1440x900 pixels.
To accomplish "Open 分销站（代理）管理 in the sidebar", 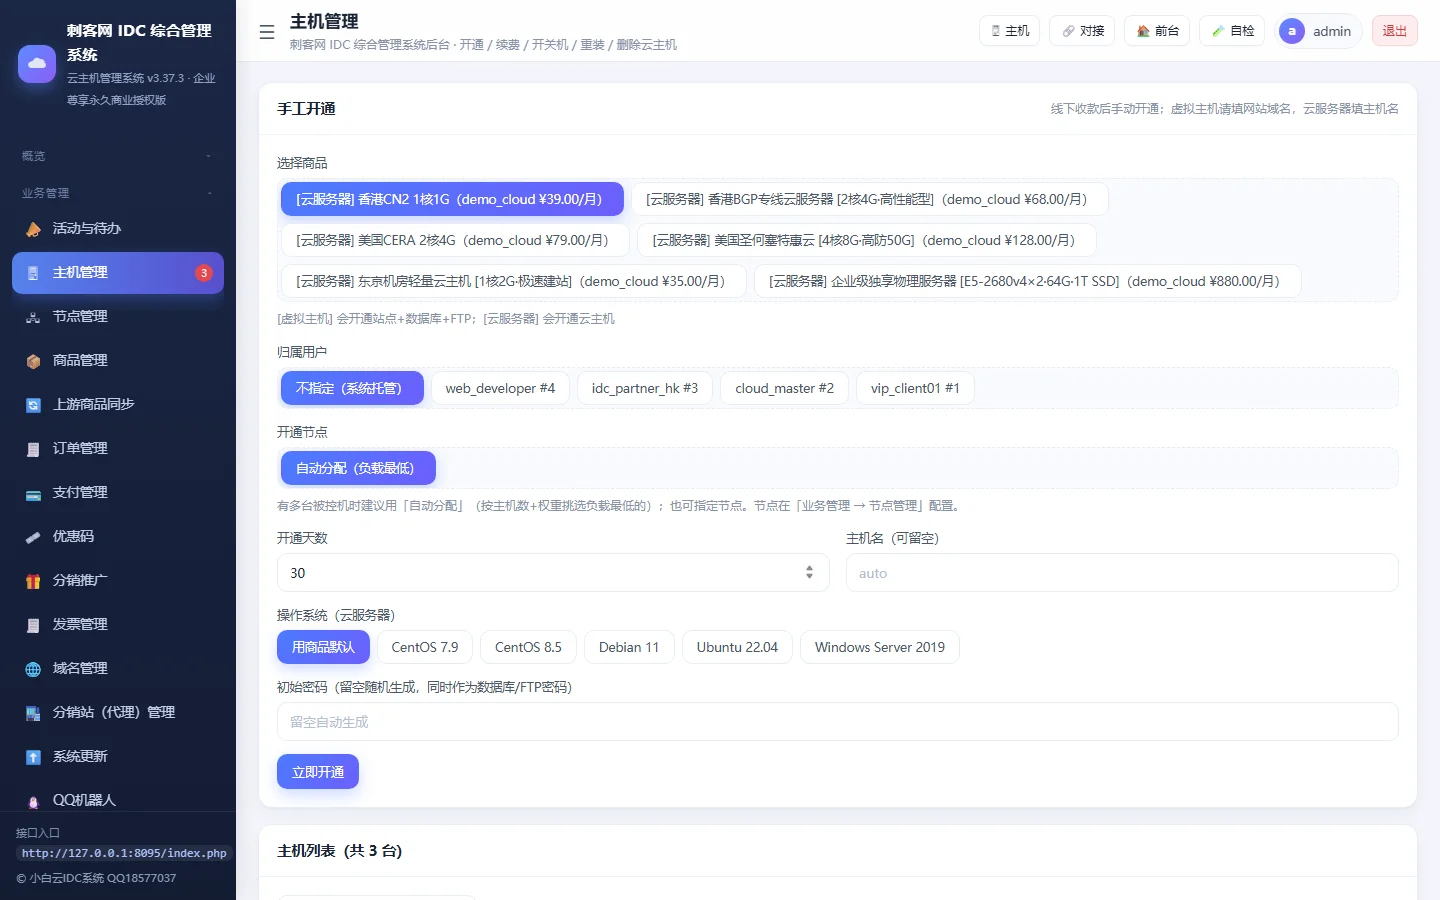I will click(118, 713).
